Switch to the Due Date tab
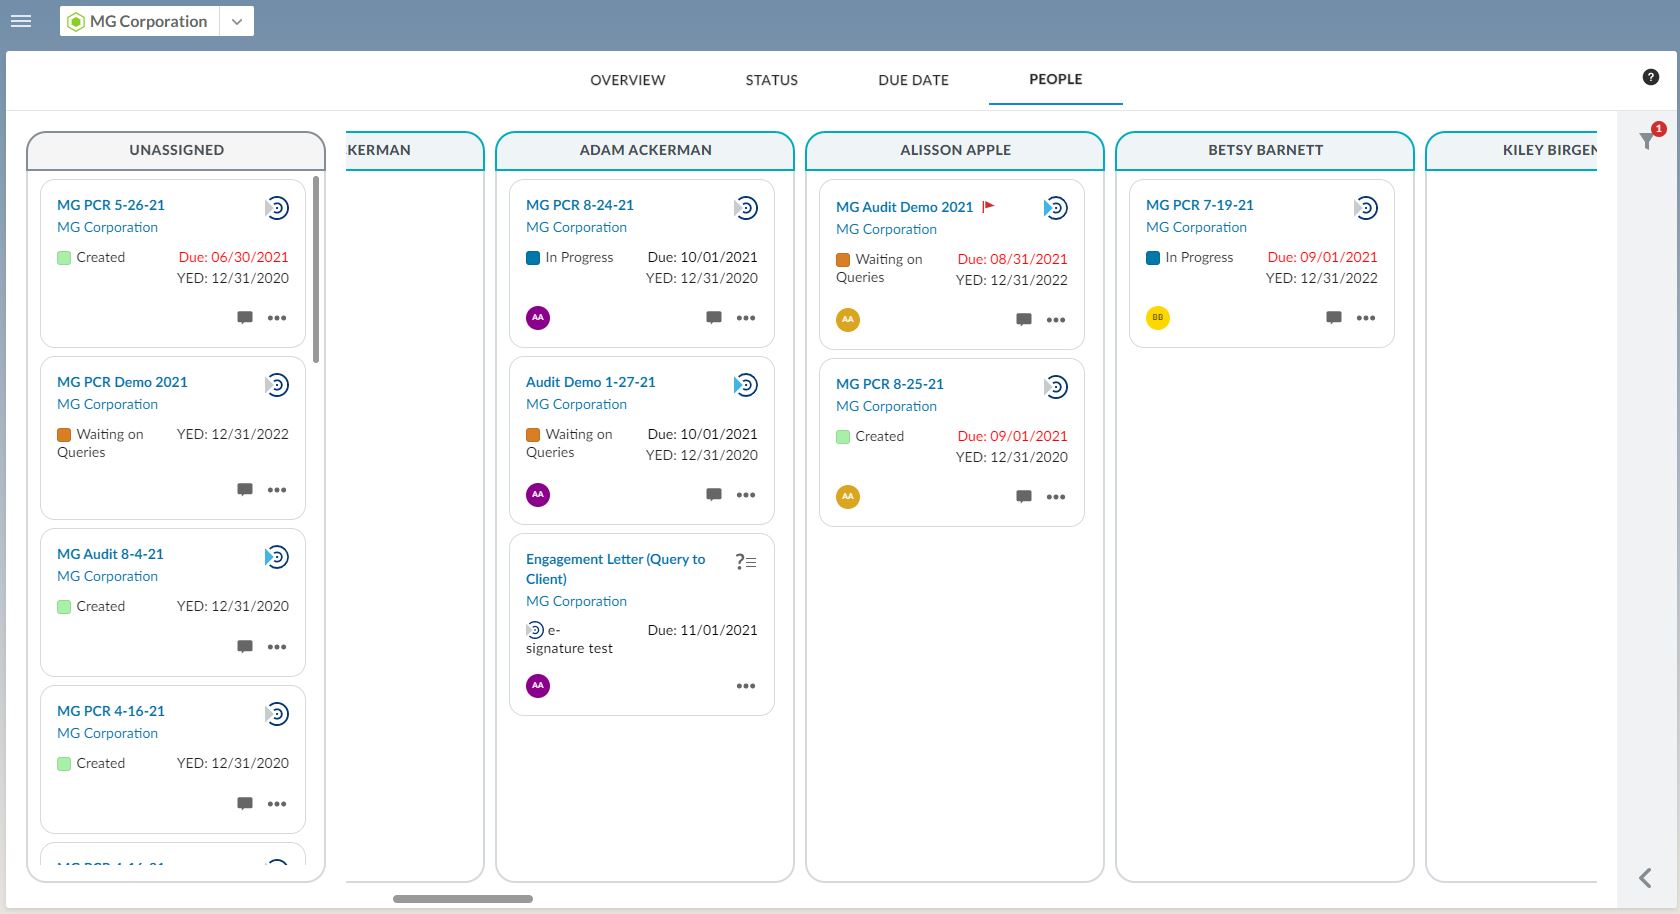Viewport: 1680px width, 914px height. point(913,80)
